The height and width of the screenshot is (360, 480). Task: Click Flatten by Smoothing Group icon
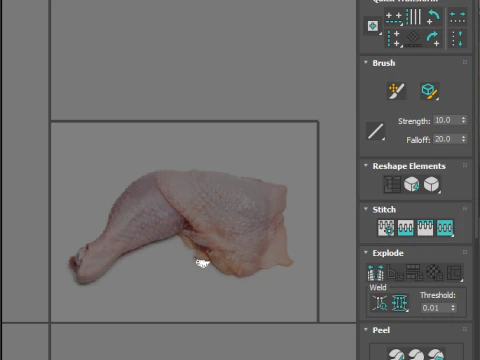415,273
